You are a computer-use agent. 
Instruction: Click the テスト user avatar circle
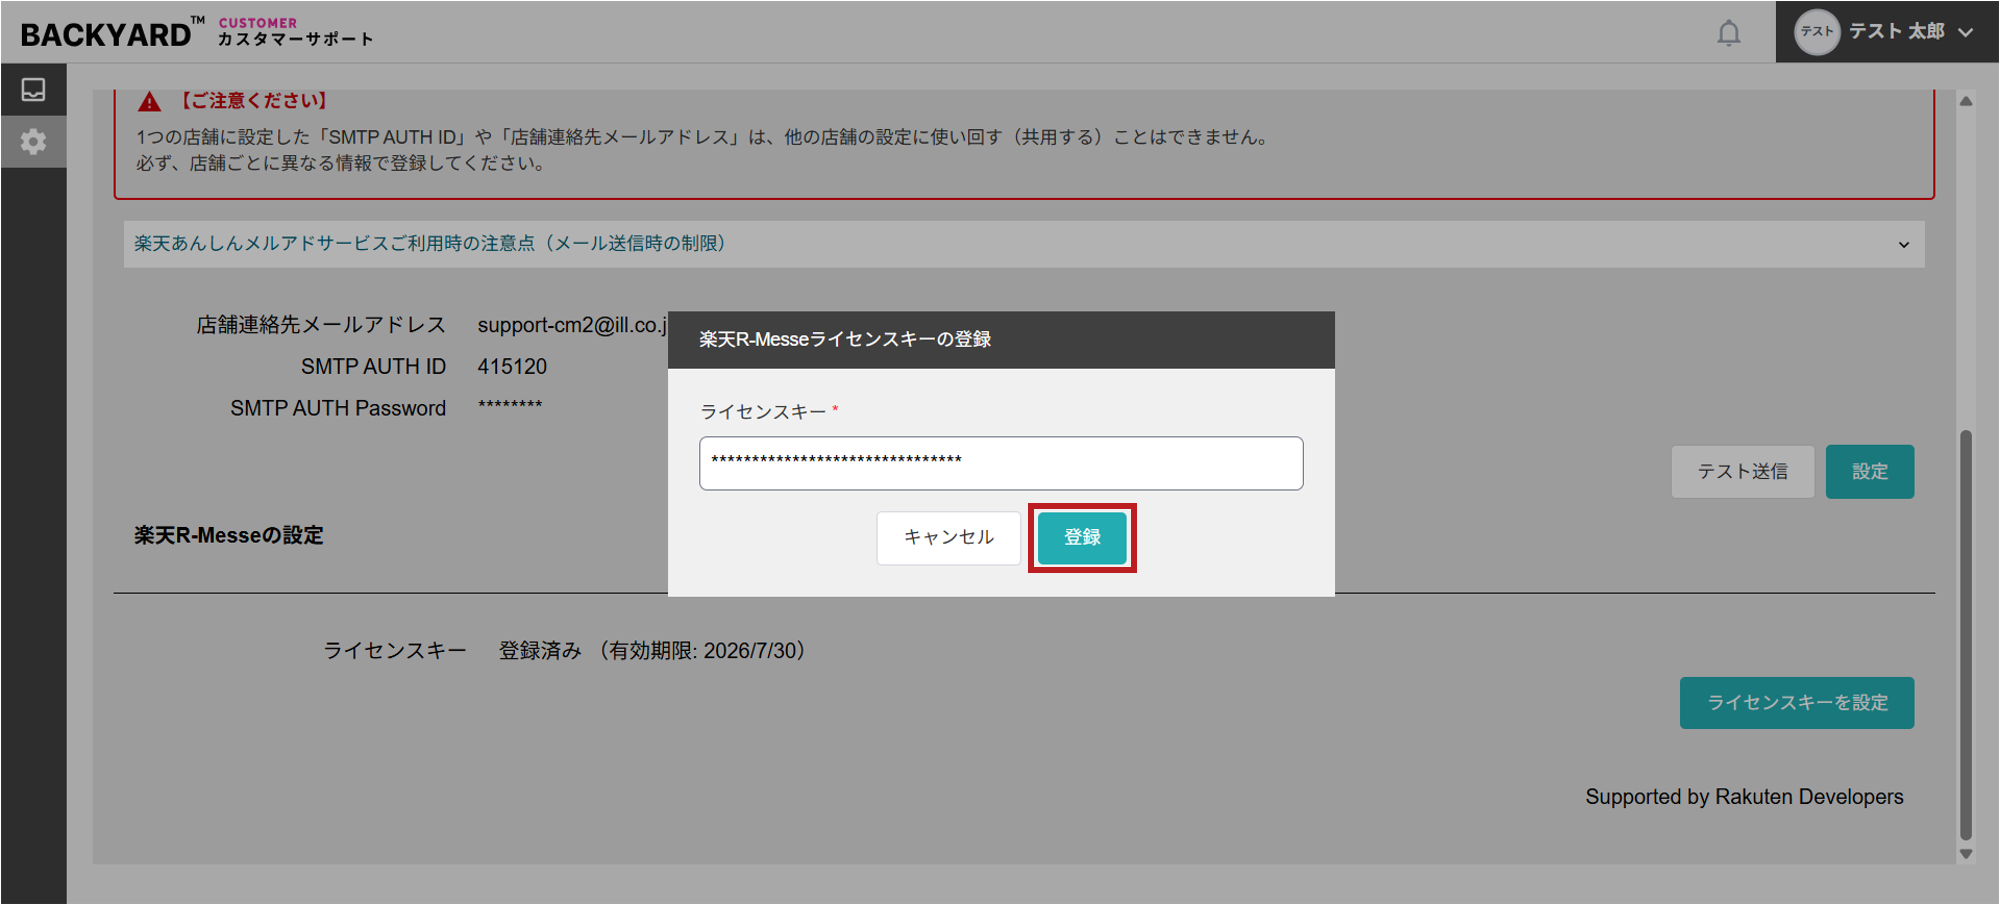point(1816,32)
